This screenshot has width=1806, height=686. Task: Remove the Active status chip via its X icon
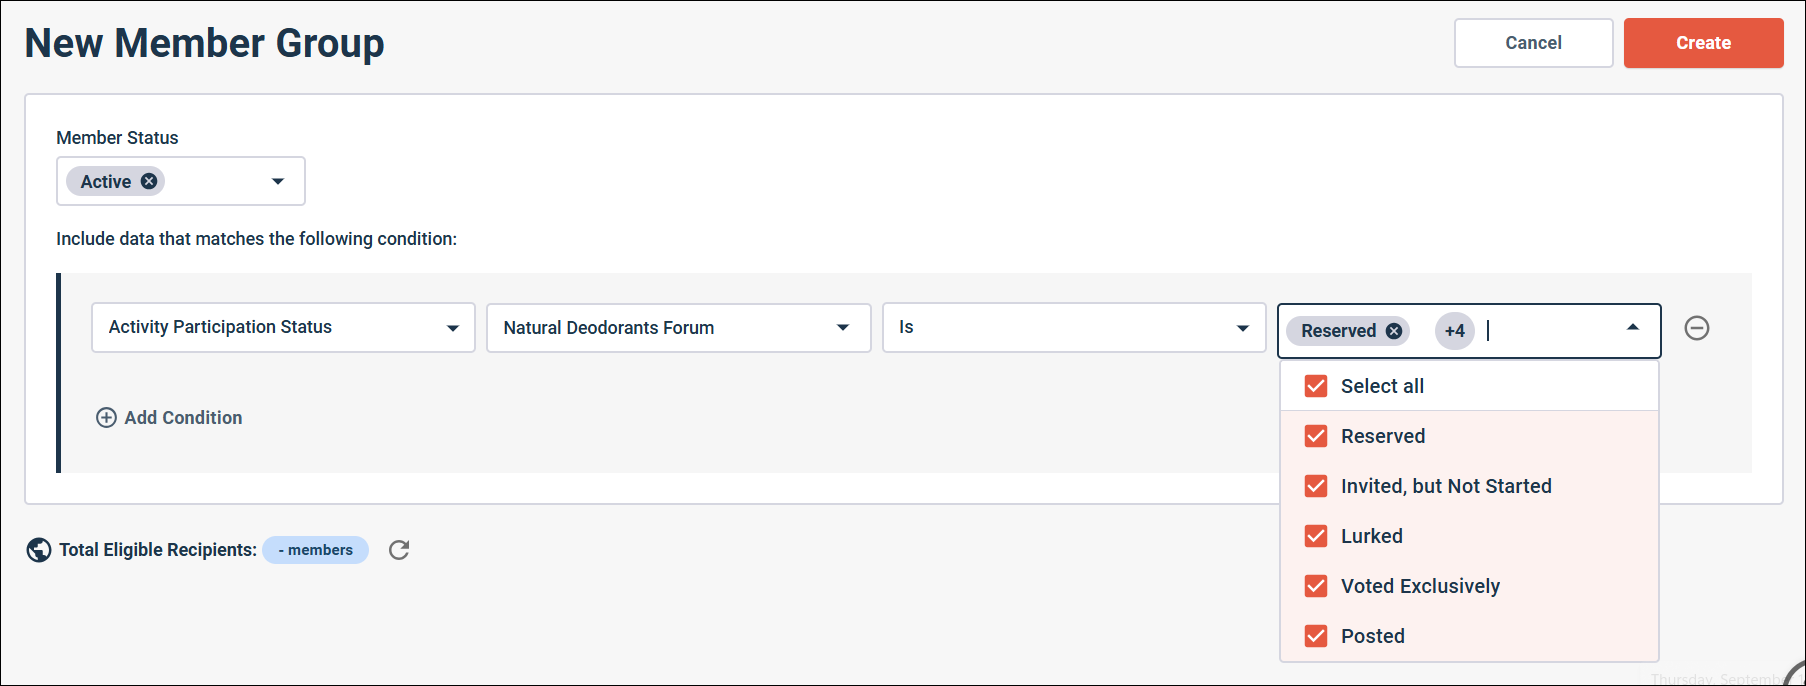tap(148, 180)
